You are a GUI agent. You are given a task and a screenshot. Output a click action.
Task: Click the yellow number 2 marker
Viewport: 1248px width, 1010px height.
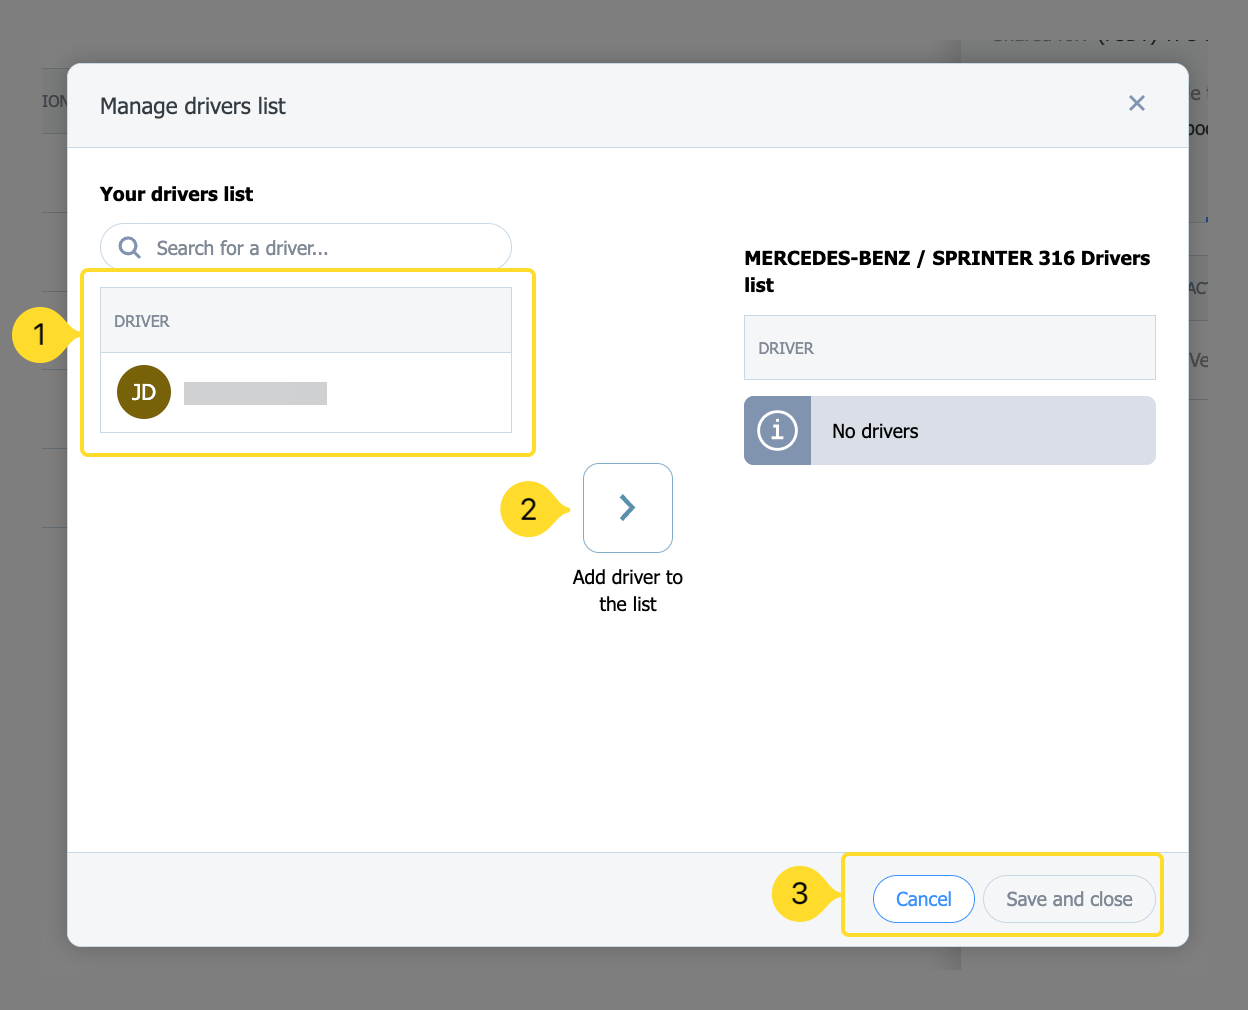click(528, 509)
